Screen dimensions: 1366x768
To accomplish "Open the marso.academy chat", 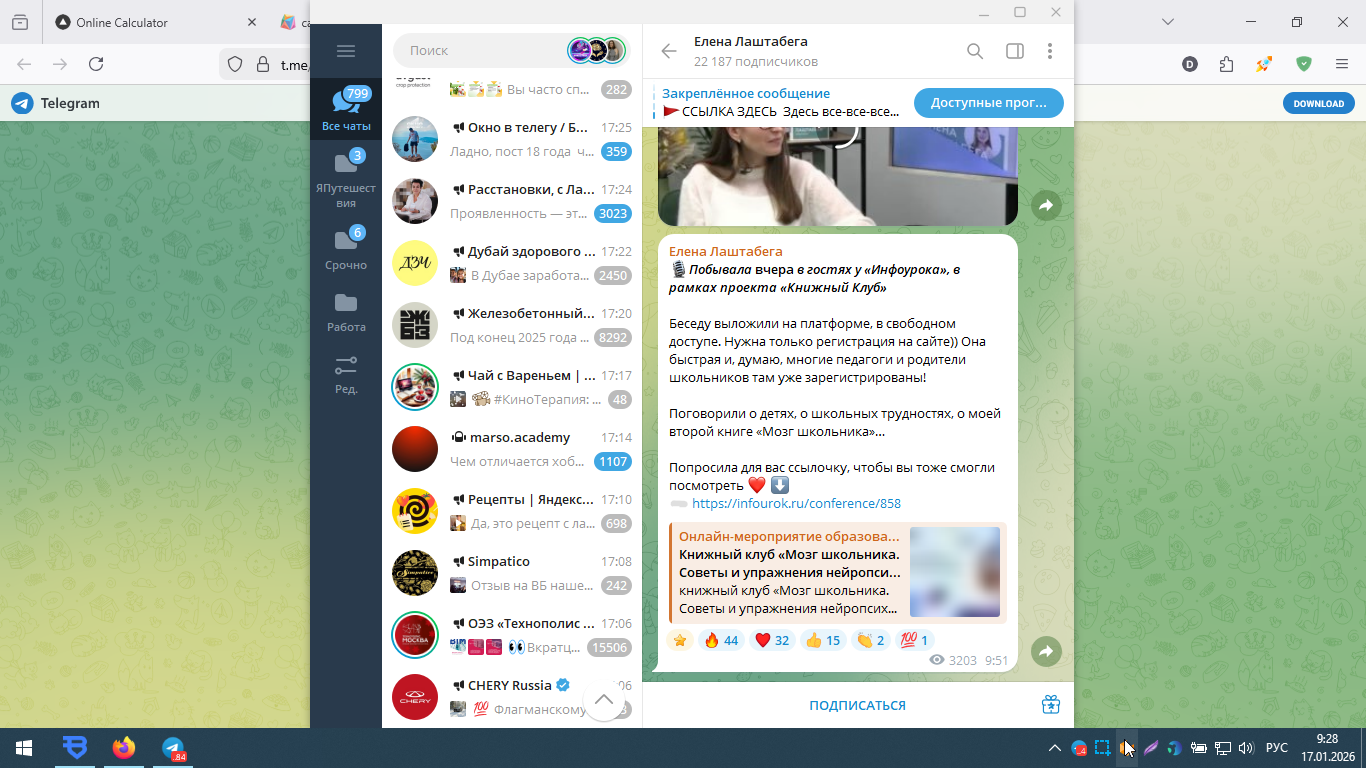I will tap(512, 448).
